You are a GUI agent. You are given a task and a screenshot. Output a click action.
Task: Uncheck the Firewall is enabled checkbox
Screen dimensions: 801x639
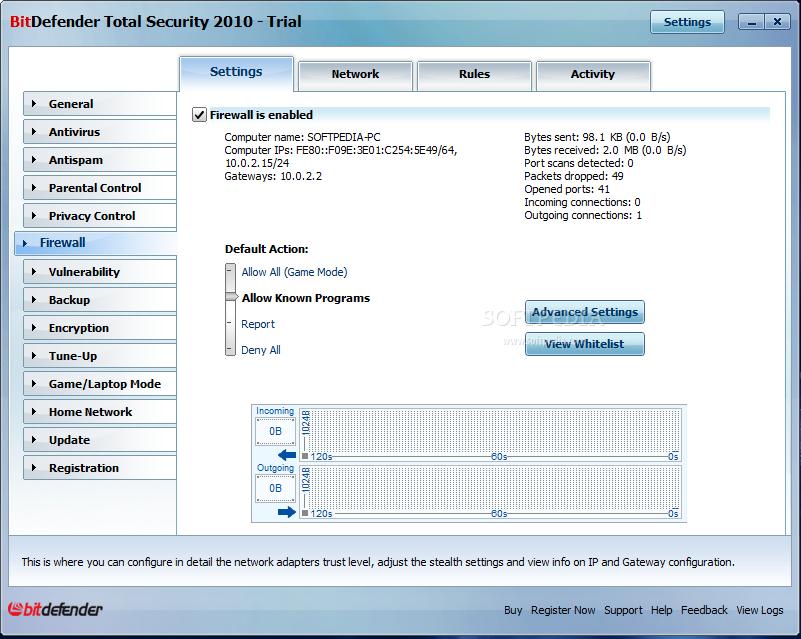(200, 115)
